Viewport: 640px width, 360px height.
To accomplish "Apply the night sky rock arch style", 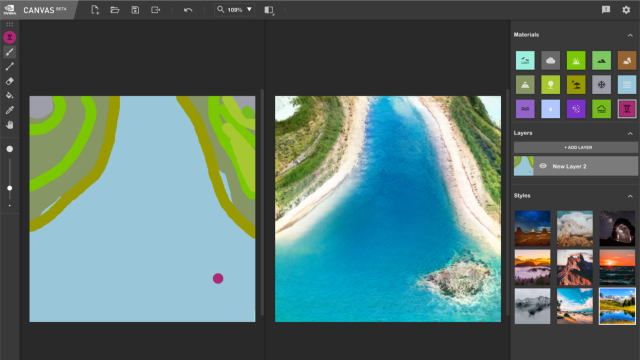I will coord(617,228).
